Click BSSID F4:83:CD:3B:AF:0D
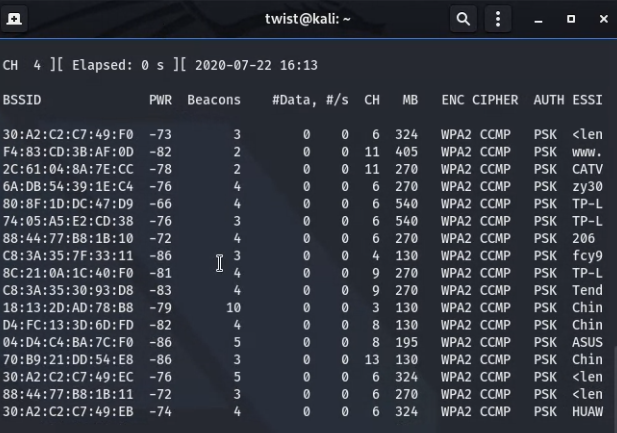 pyautogui.click(x=68, y=152)
